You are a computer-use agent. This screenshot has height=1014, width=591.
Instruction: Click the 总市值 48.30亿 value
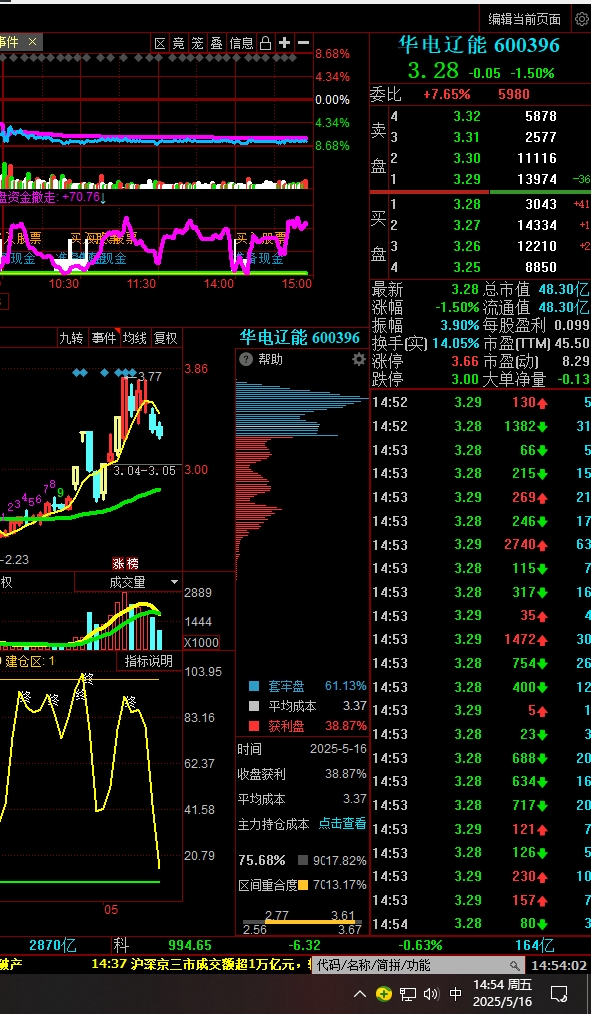[563, 289]
